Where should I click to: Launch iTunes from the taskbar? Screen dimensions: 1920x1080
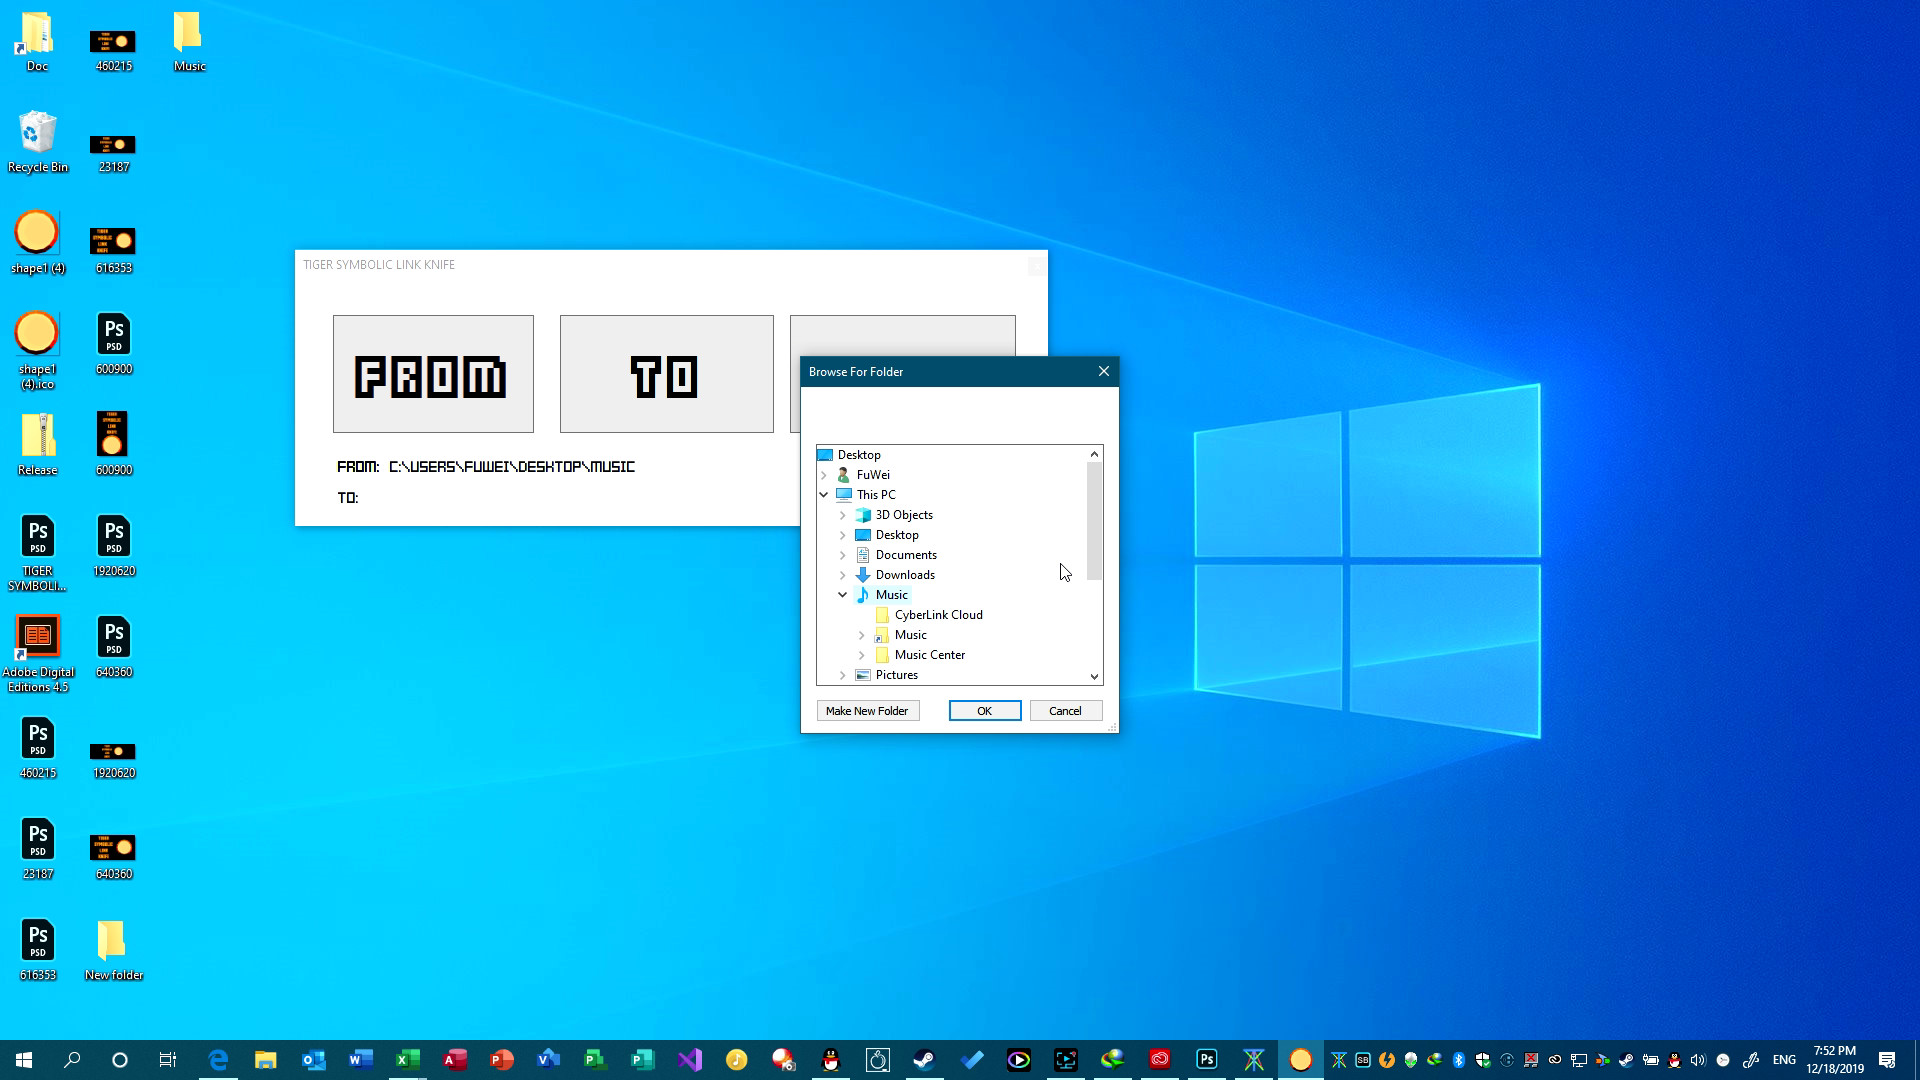tap(735, 1059)
